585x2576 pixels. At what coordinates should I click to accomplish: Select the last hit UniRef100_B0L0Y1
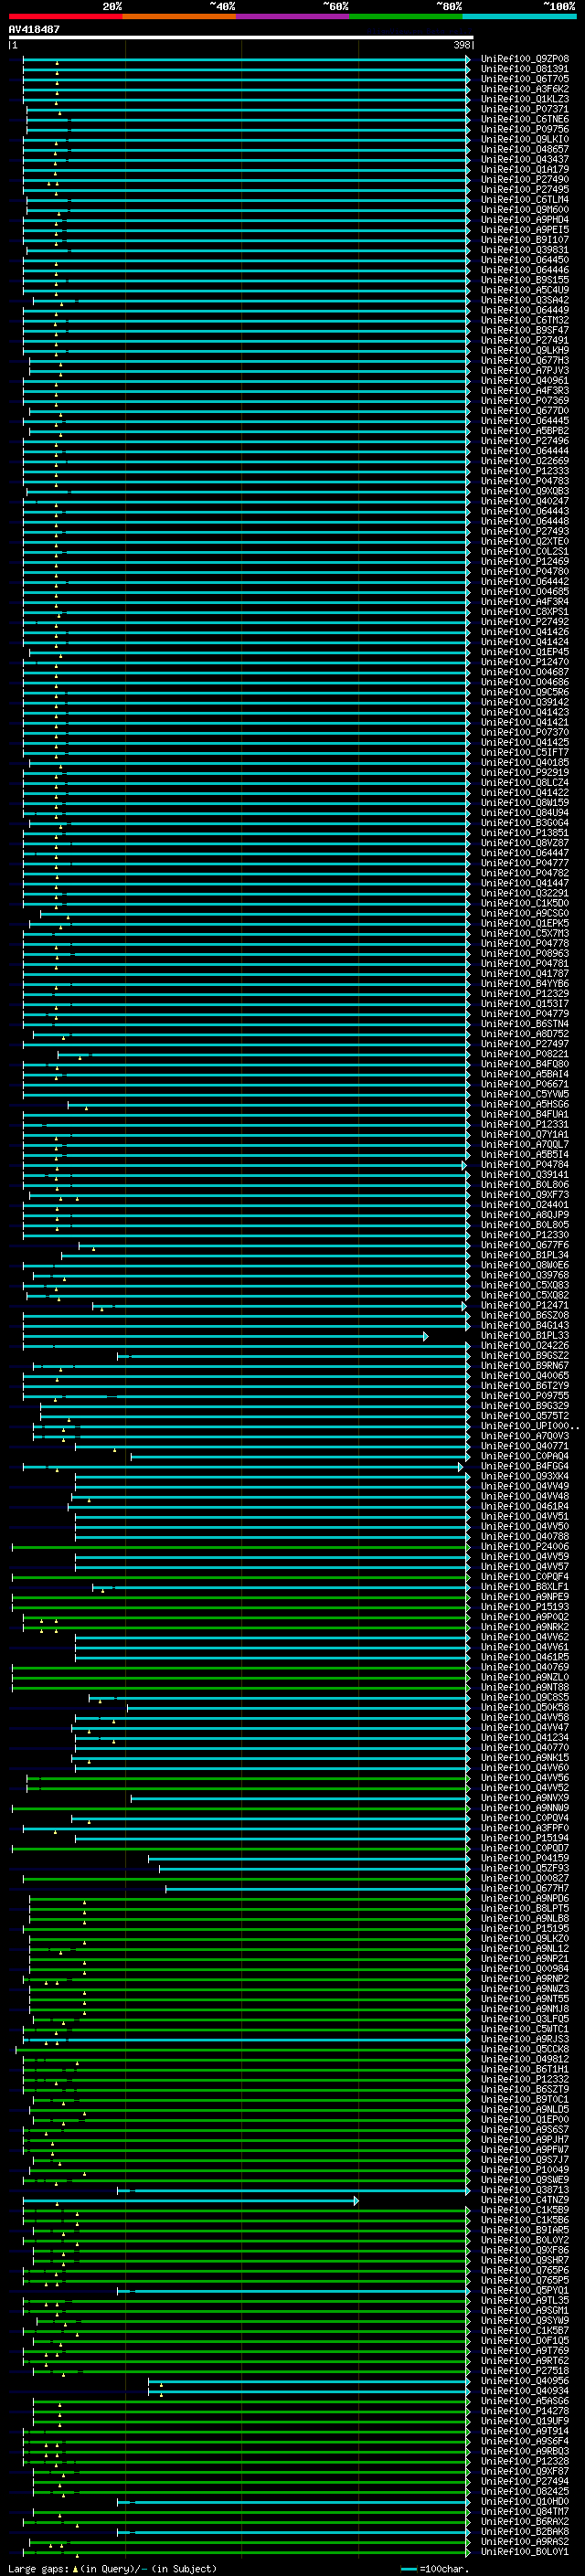(524, 2551)
